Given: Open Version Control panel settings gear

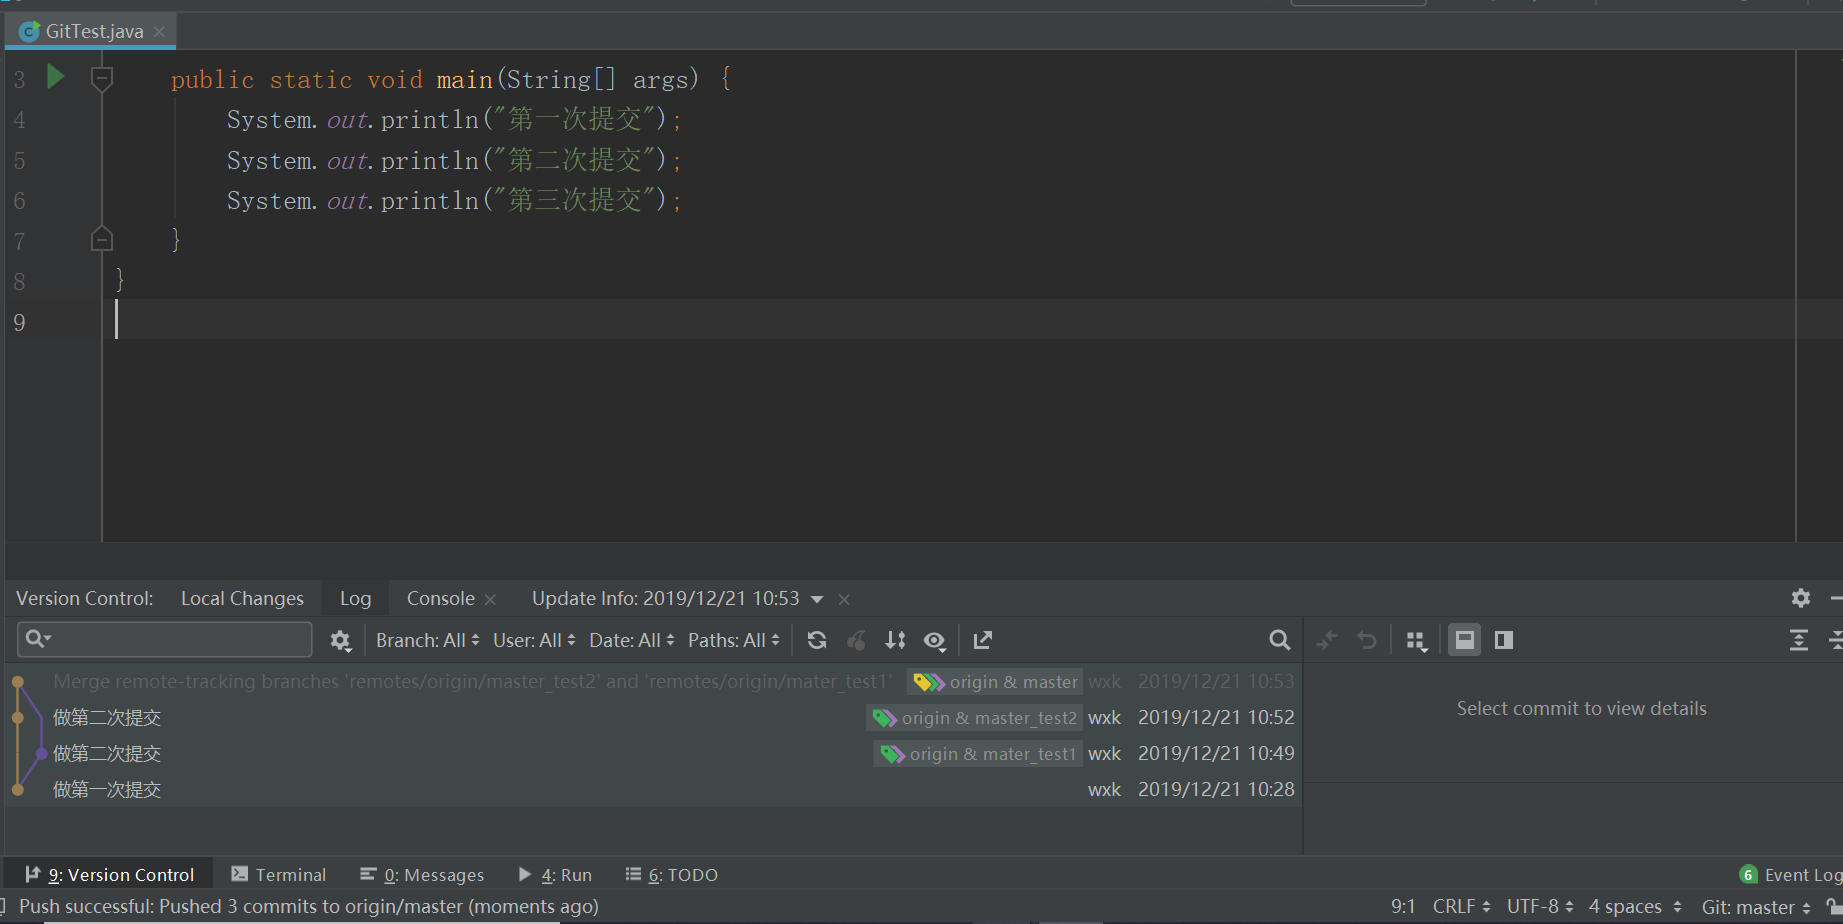Looking at the screenshot, I should [1800, 598].
